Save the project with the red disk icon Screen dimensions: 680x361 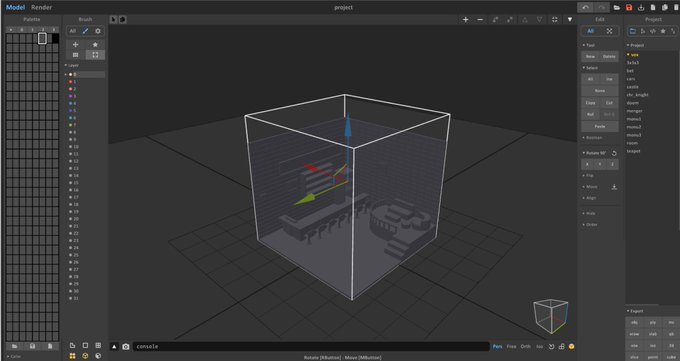click(629, 7)
